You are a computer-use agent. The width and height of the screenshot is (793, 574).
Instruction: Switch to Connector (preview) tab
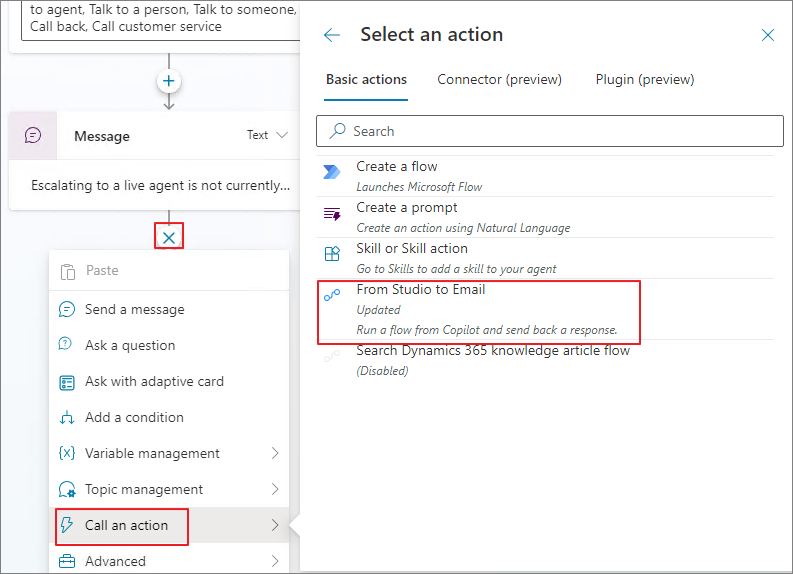[499, 80]
